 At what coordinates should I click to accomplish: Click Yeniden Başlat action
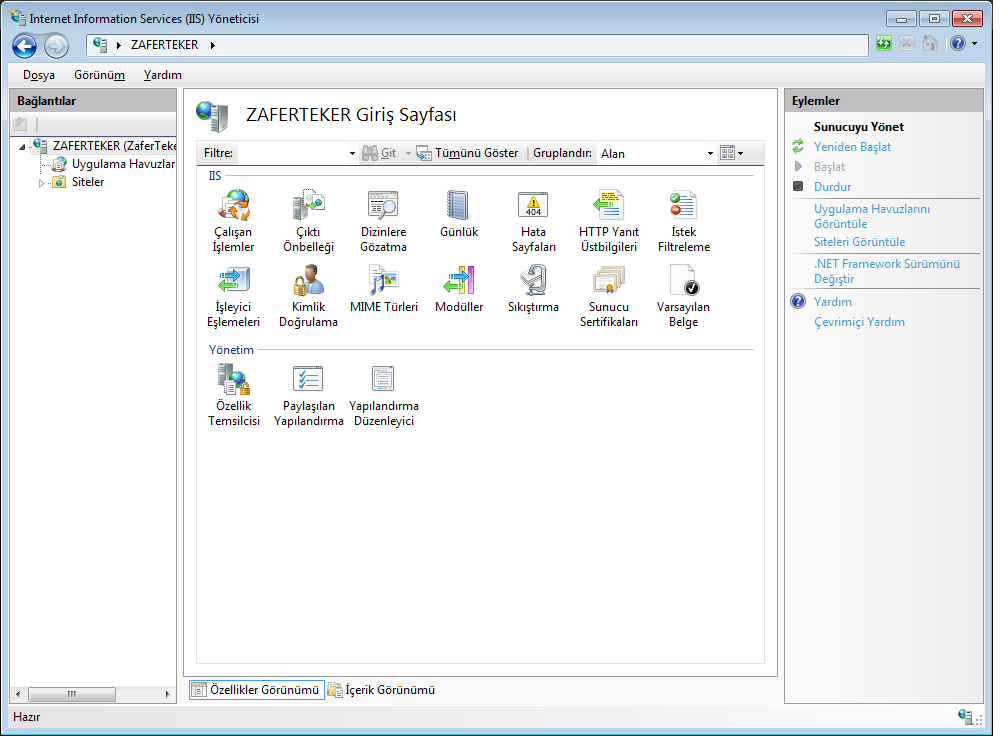click(852, 147)
